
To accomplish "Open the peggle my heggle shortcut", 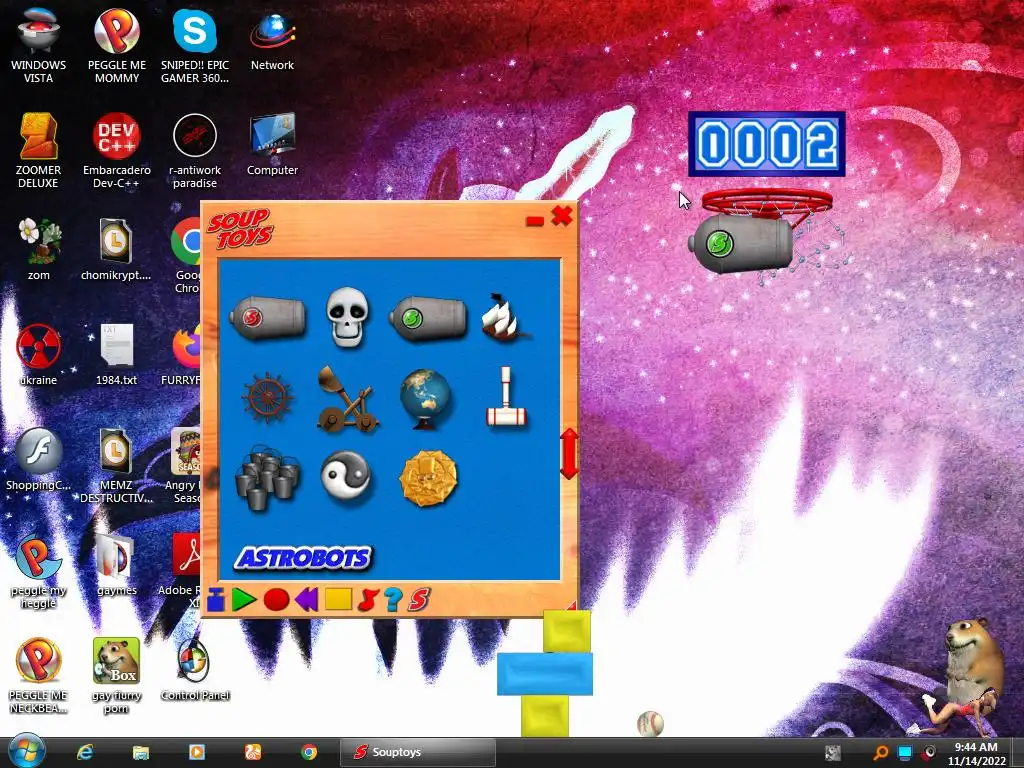I will [39, 571].
